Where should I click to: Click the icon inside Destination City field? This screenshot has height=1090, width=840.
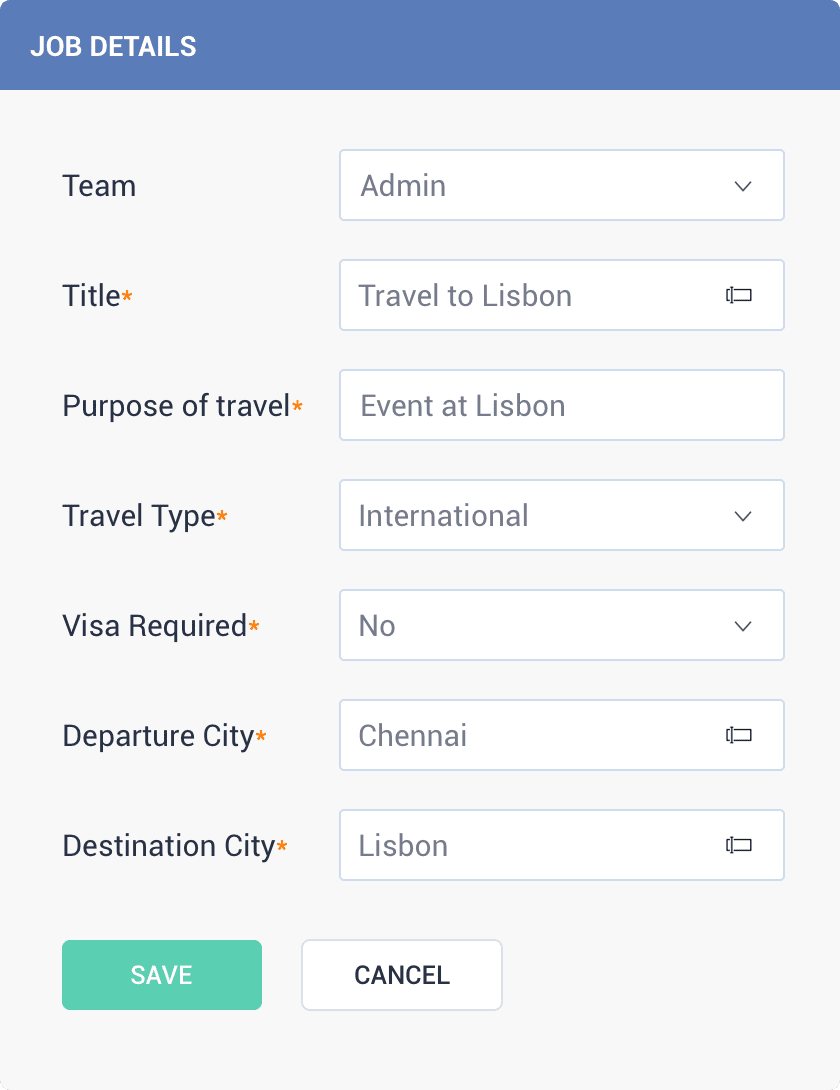click(x=738, y=845)
